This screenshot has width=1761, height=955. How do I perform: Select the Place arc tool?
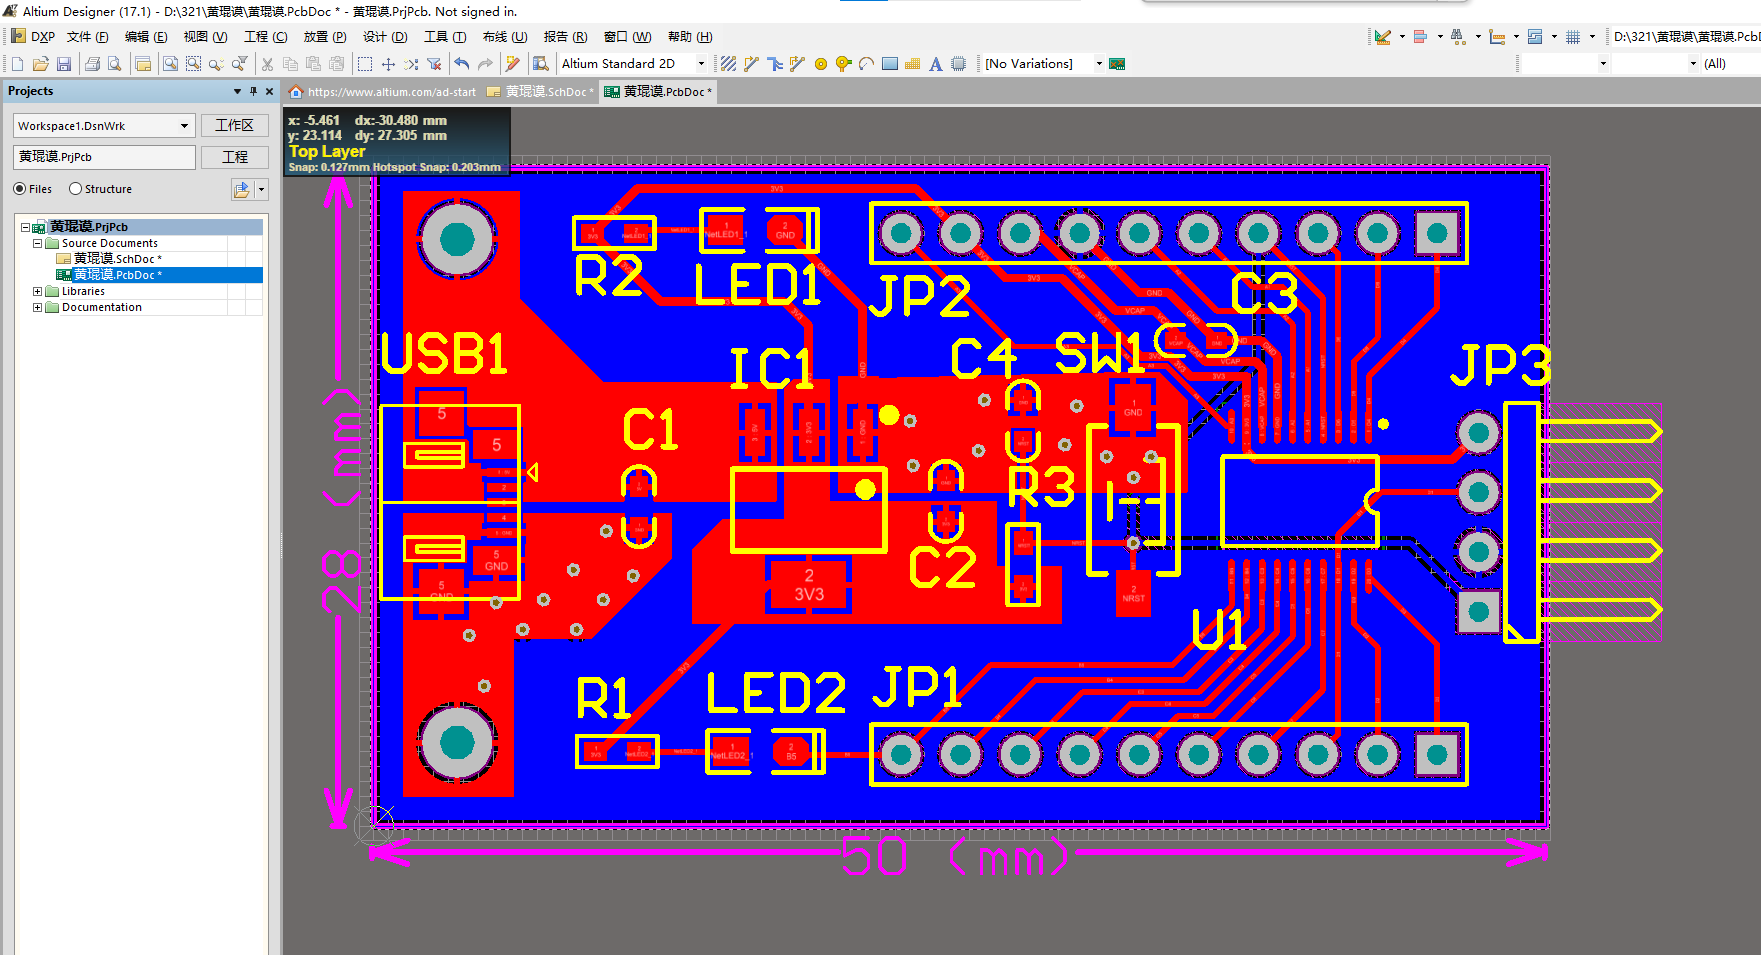click(866, 64)
